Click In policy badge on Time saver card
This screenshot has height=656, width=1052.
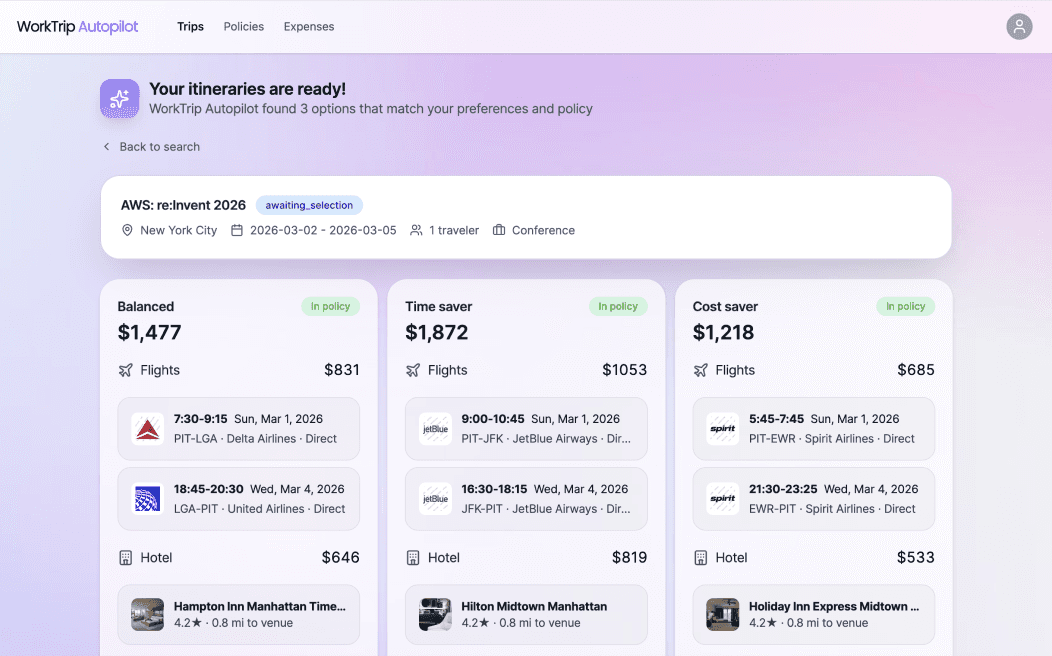click(618, 307)
